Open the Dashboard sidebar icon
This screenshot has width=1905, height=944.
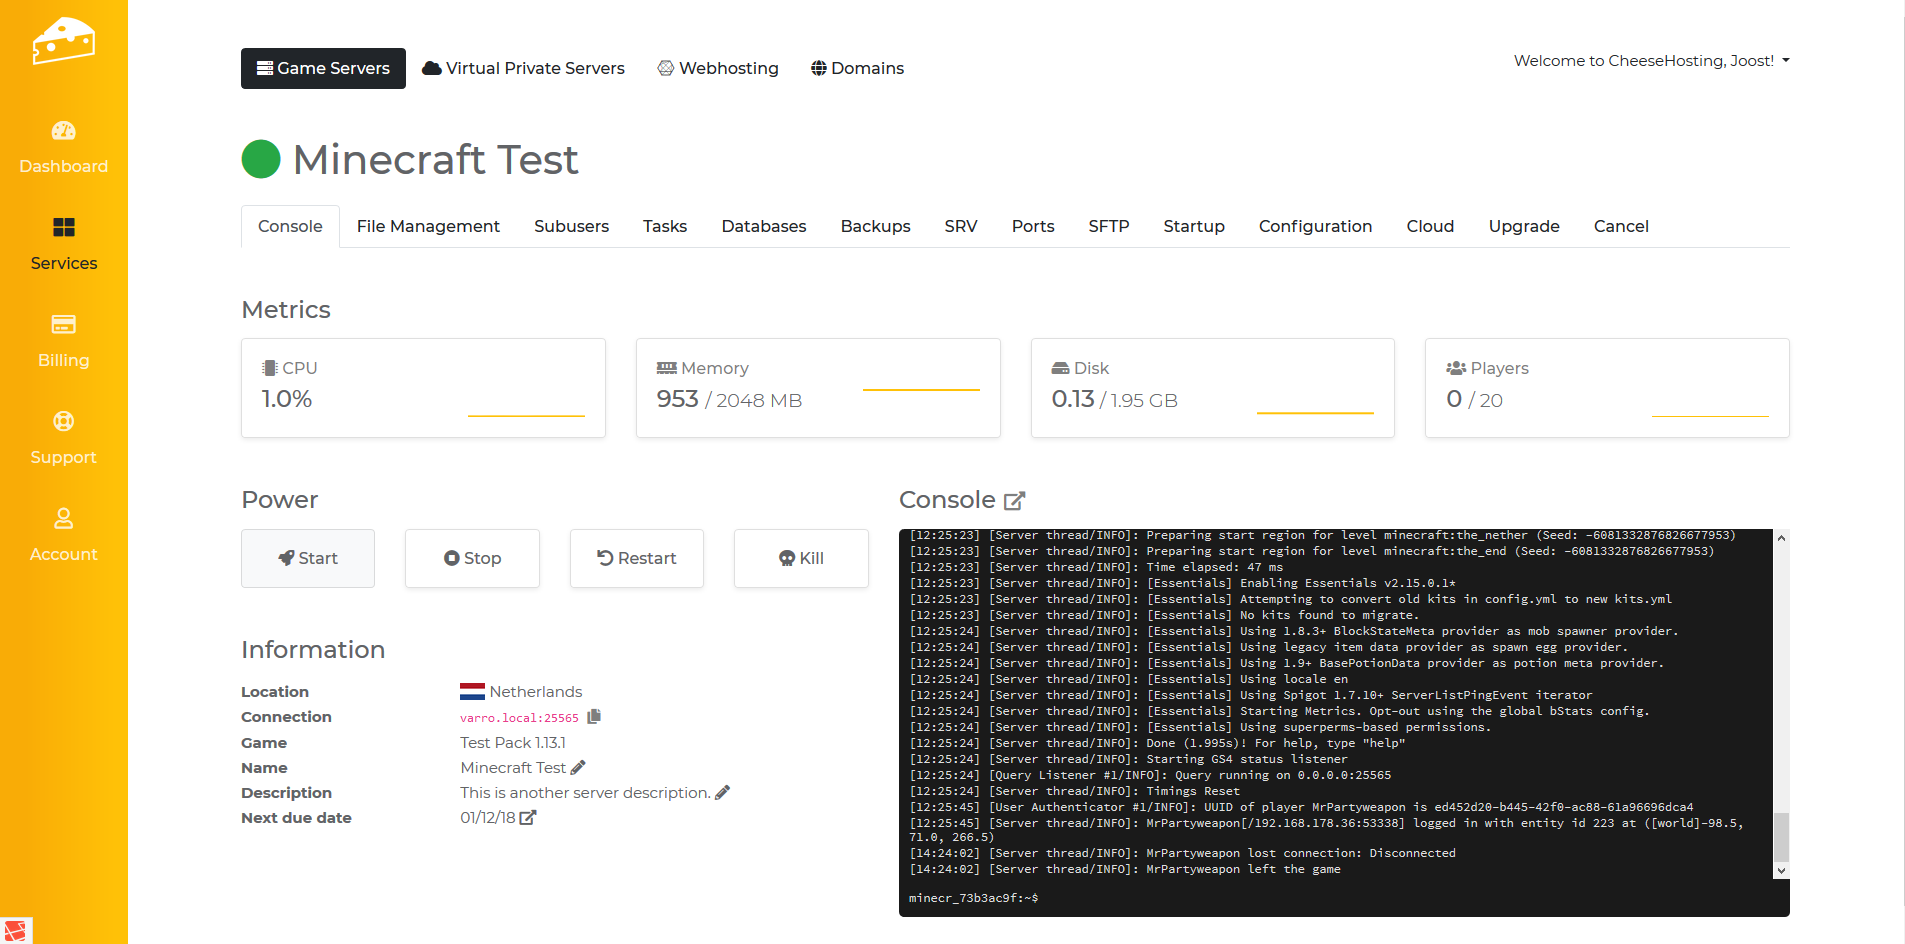(x=63, y=131)
